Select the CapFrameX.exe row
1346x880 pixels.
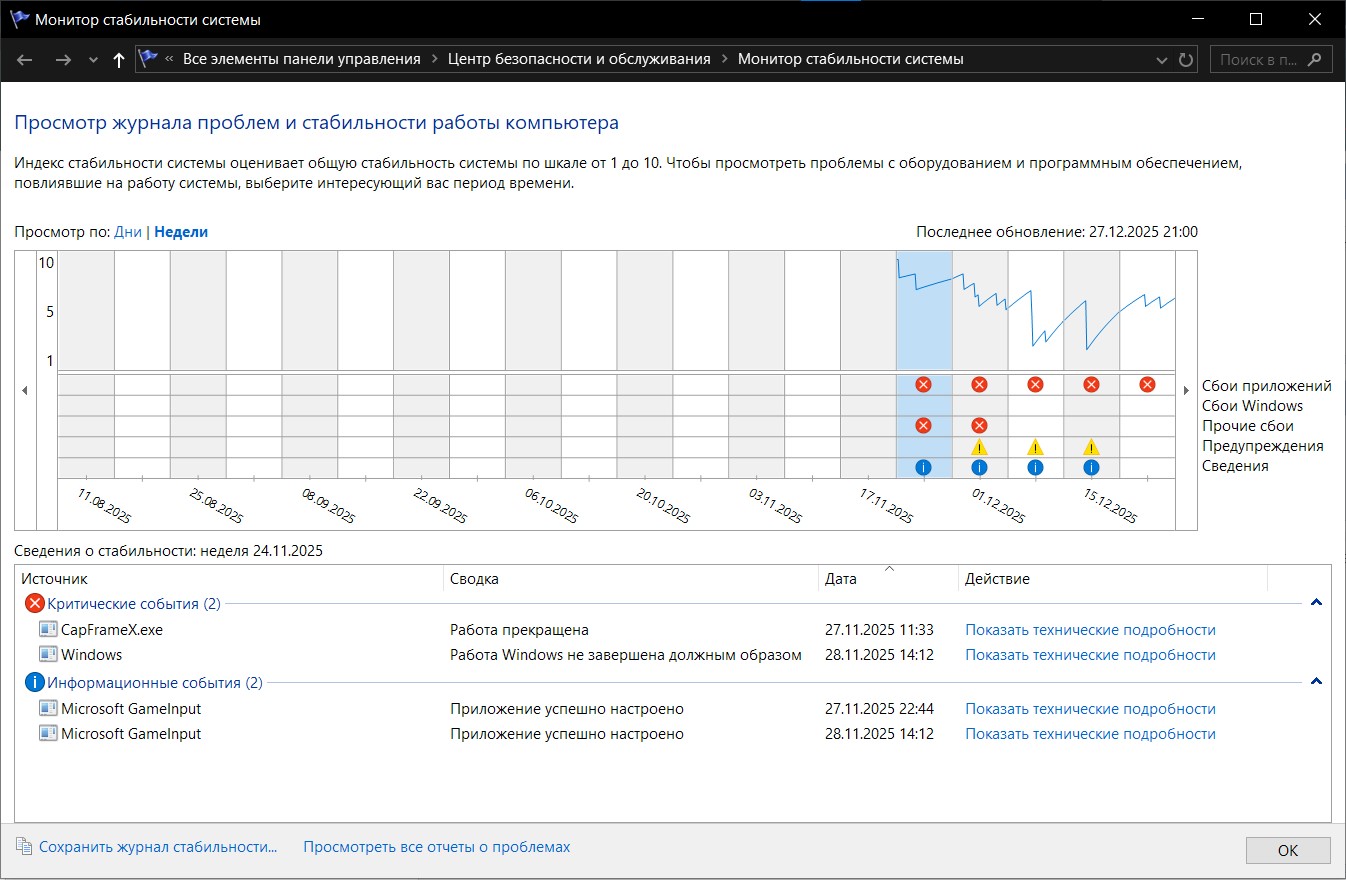tap(674, 630)
